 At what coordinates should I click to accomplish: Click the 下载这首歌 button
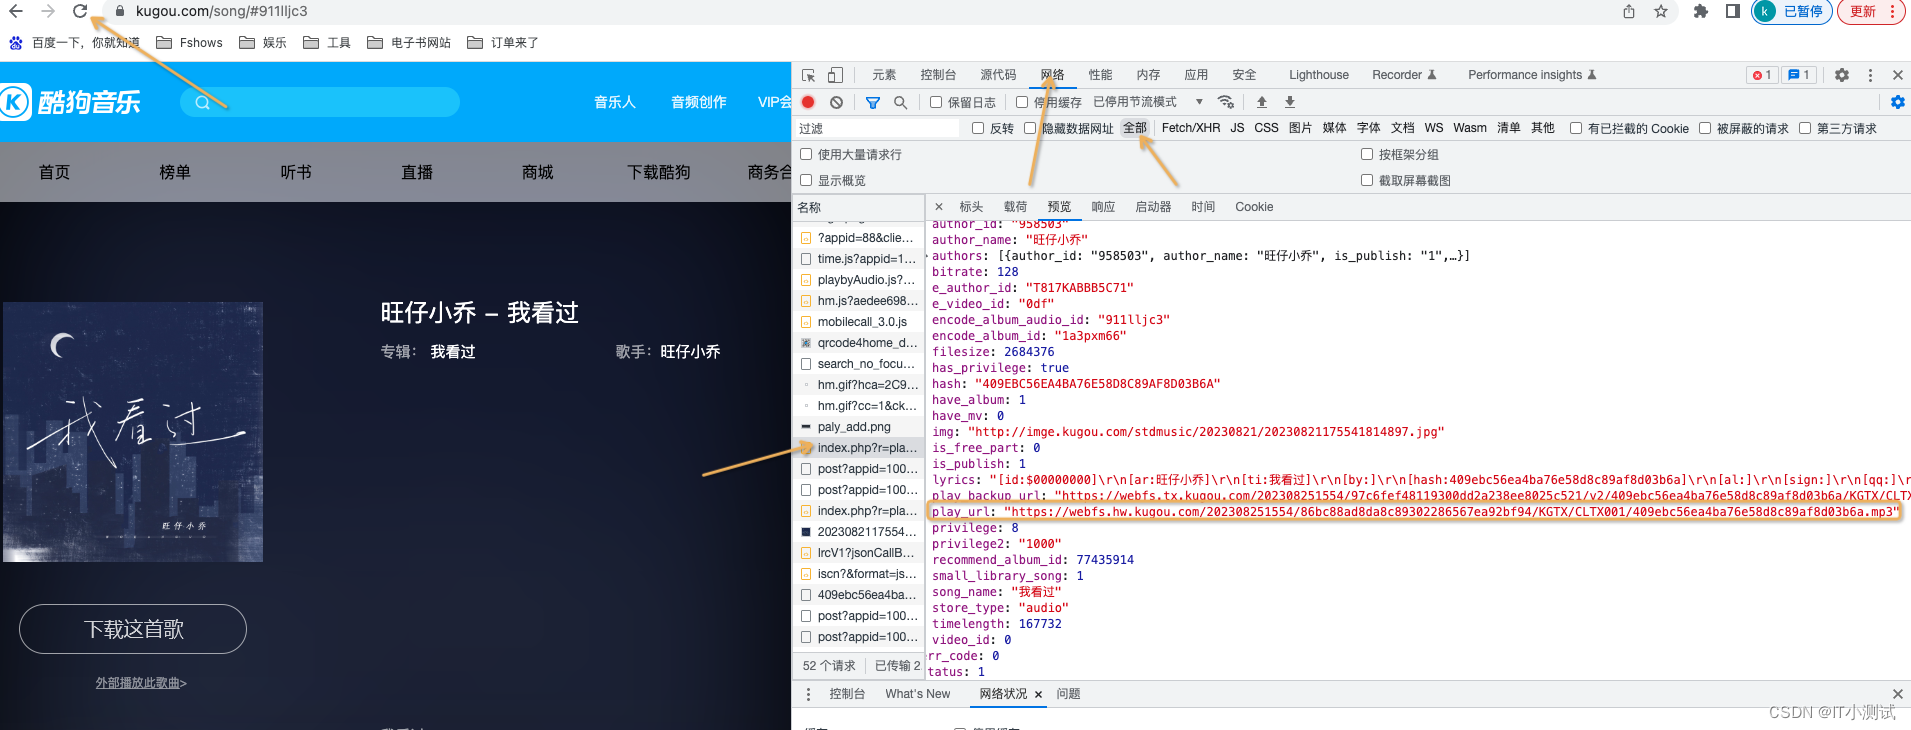(x=133, y=629)
